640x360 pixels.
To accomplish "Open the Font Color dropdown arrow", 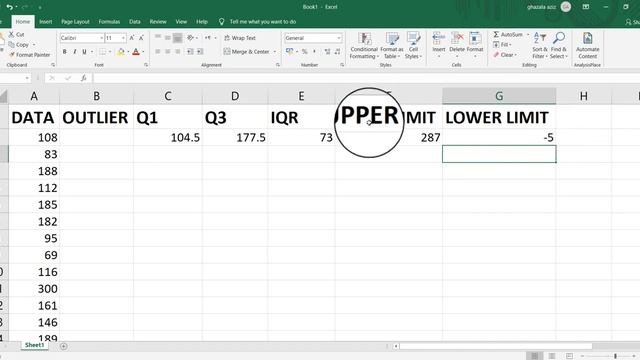I will tap(143, 52).
